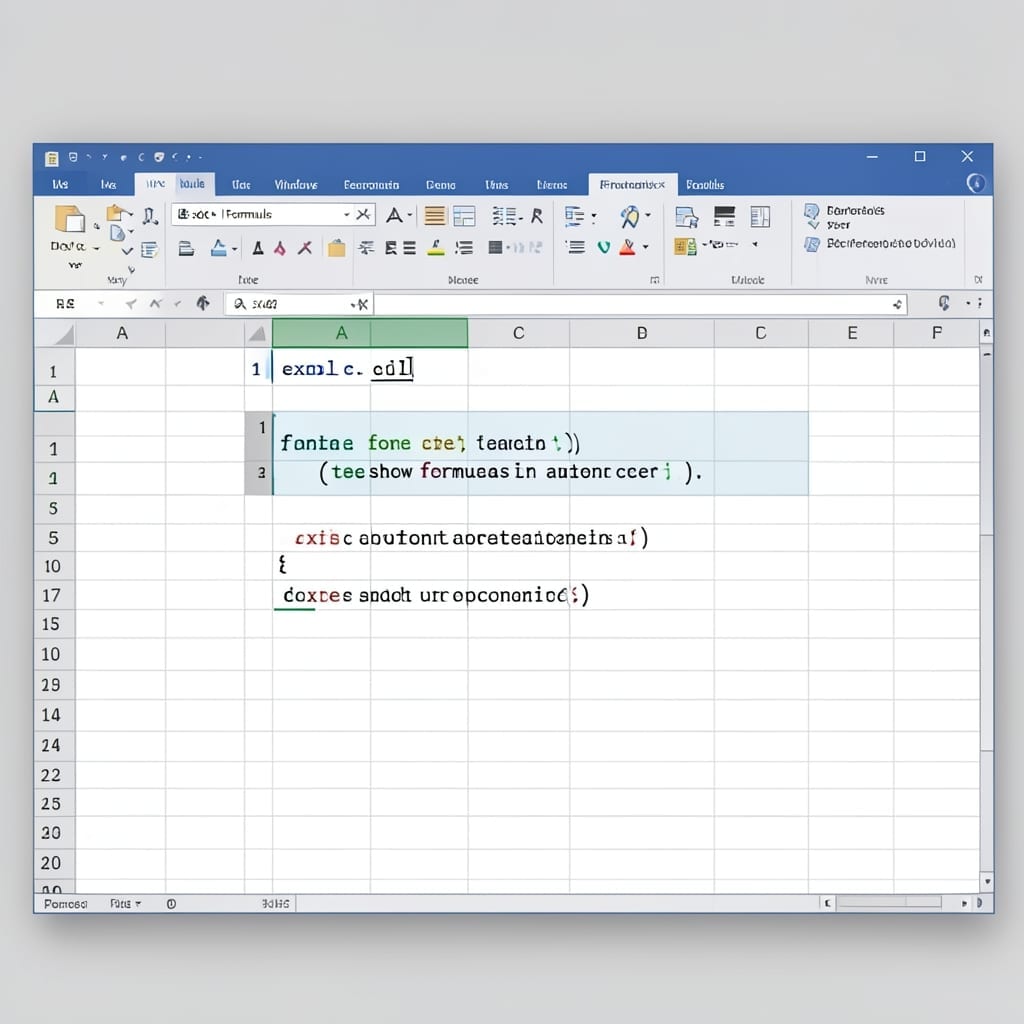Click the orange horizontal lines icon
Viewport: 1024px width, 1024px height.
(434, 216)
